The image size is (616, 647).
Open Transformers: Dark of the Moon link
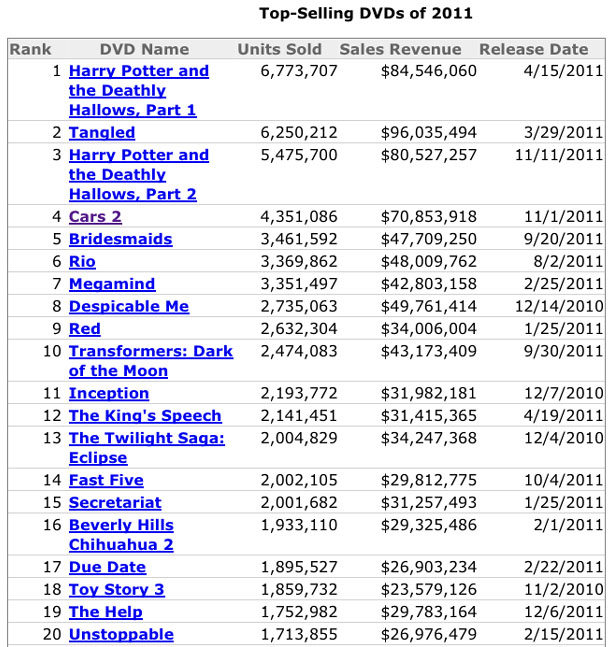(151, 361)
